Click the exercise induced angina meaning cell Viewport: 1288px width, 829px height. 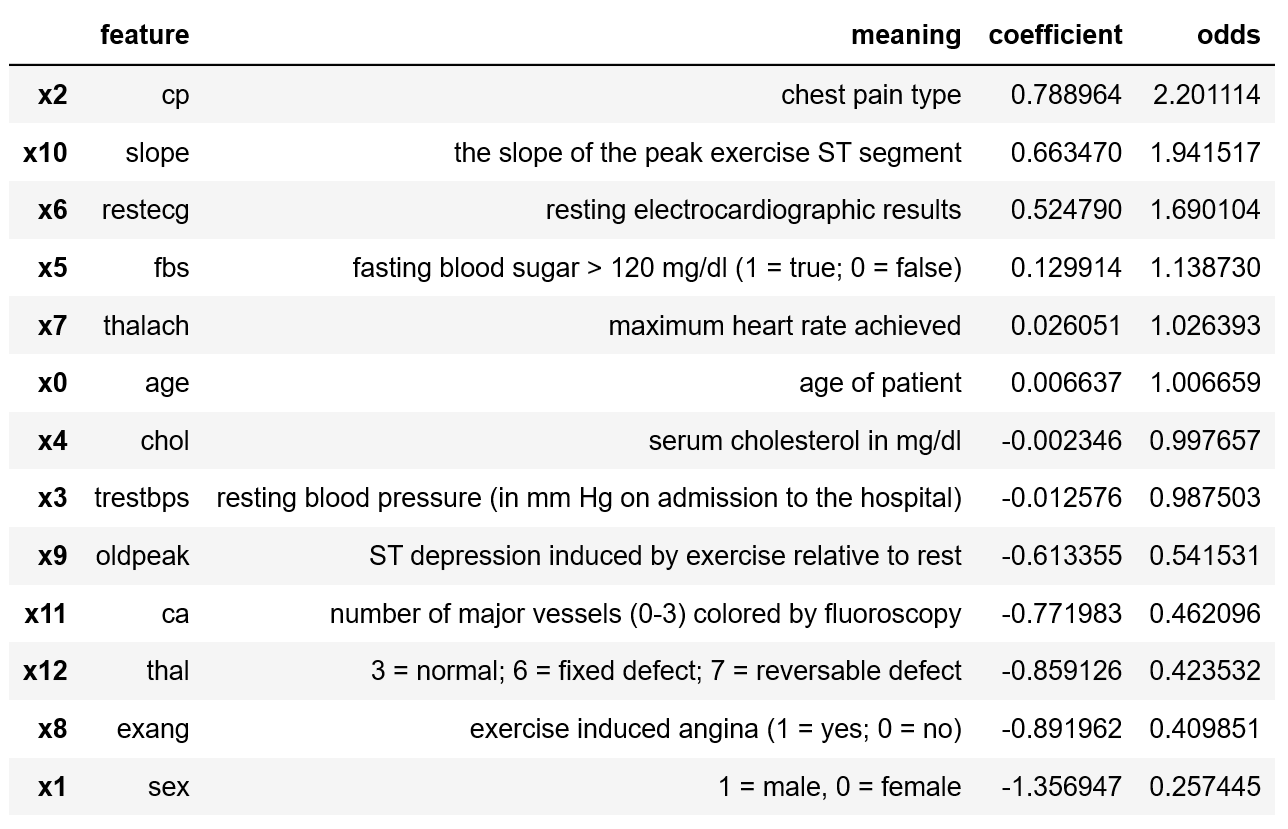[715, 729]
